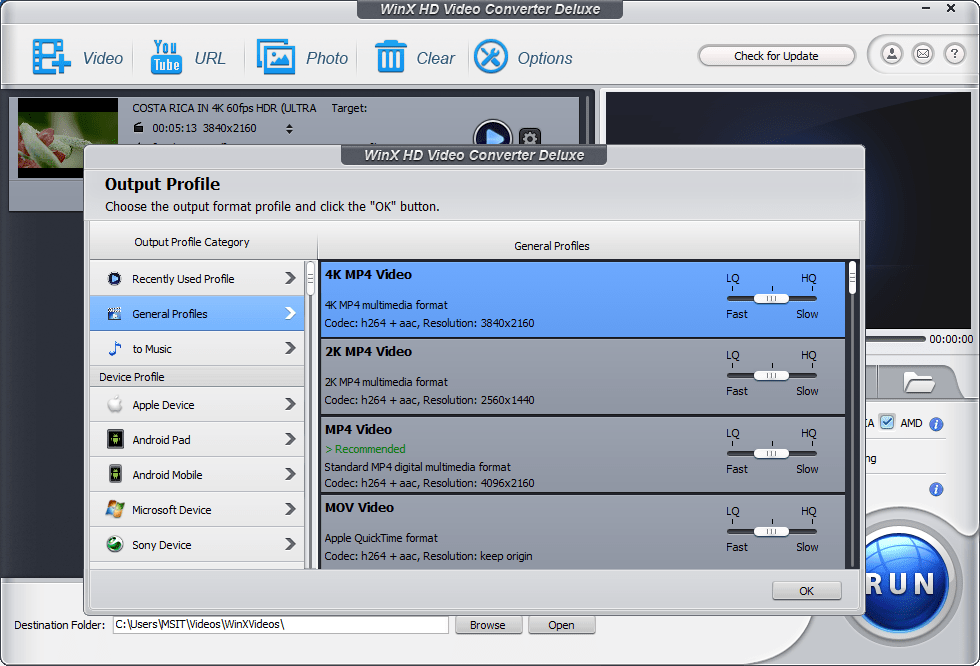The width and height of the screenshot is (980, 666).
Task: Click the Destination Folder path field
Action: [280, 625]
